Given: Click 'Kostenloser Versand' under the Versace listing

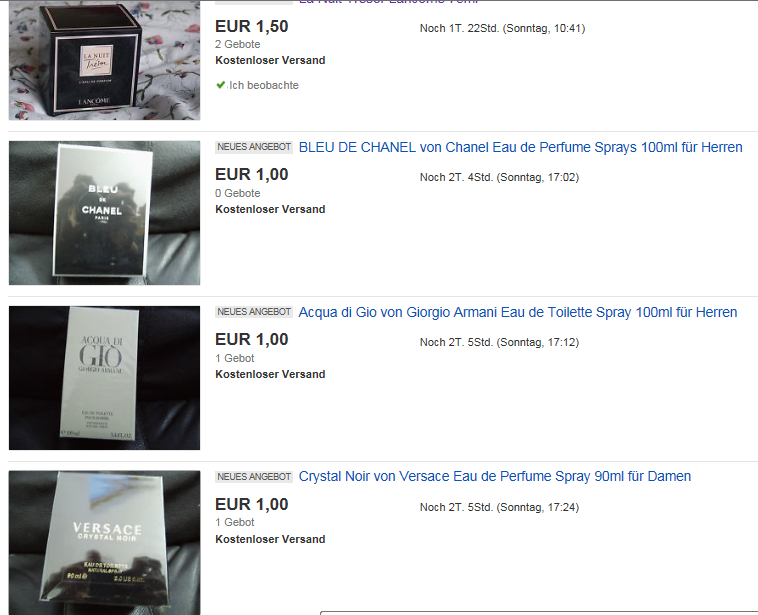Looking at the screenshot, I should point(270,539).
